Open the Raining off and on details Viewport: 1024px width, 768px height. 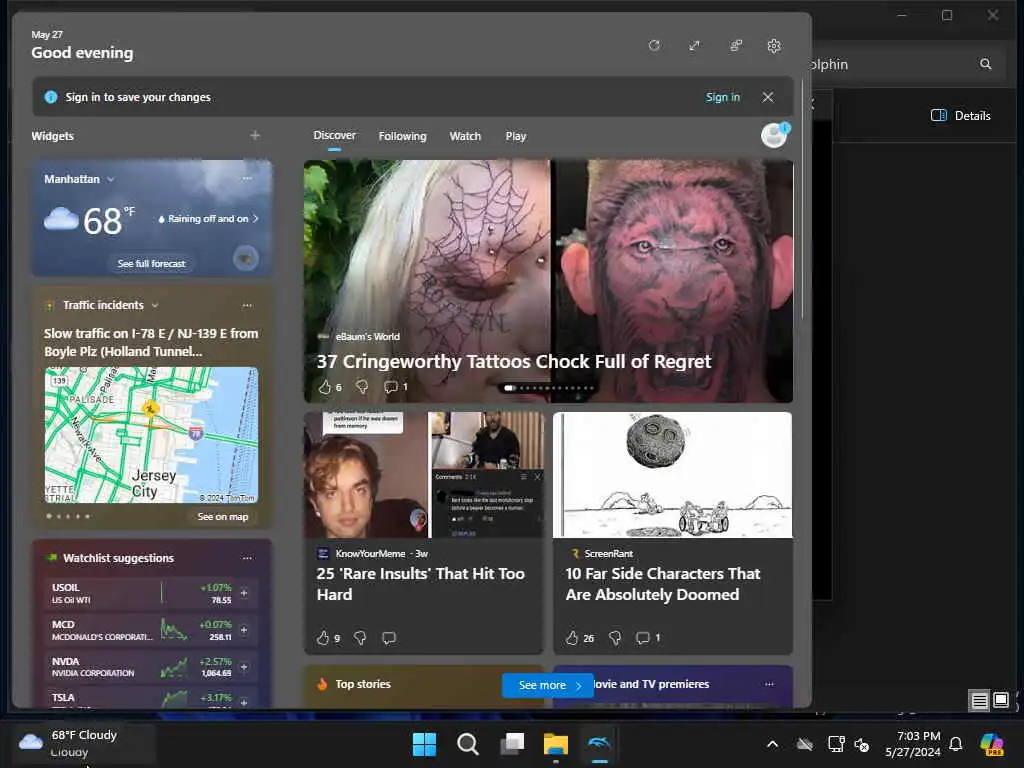pyautogui.click(x=208, y=219)
